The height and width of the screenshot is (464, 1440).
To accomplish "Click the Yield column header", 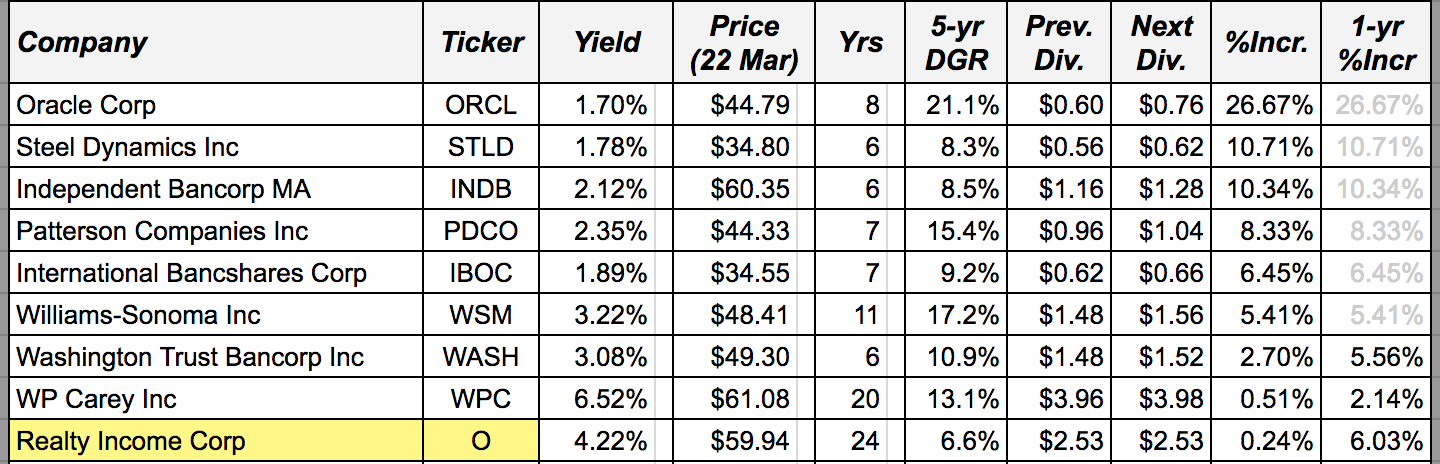I will 606,43.
